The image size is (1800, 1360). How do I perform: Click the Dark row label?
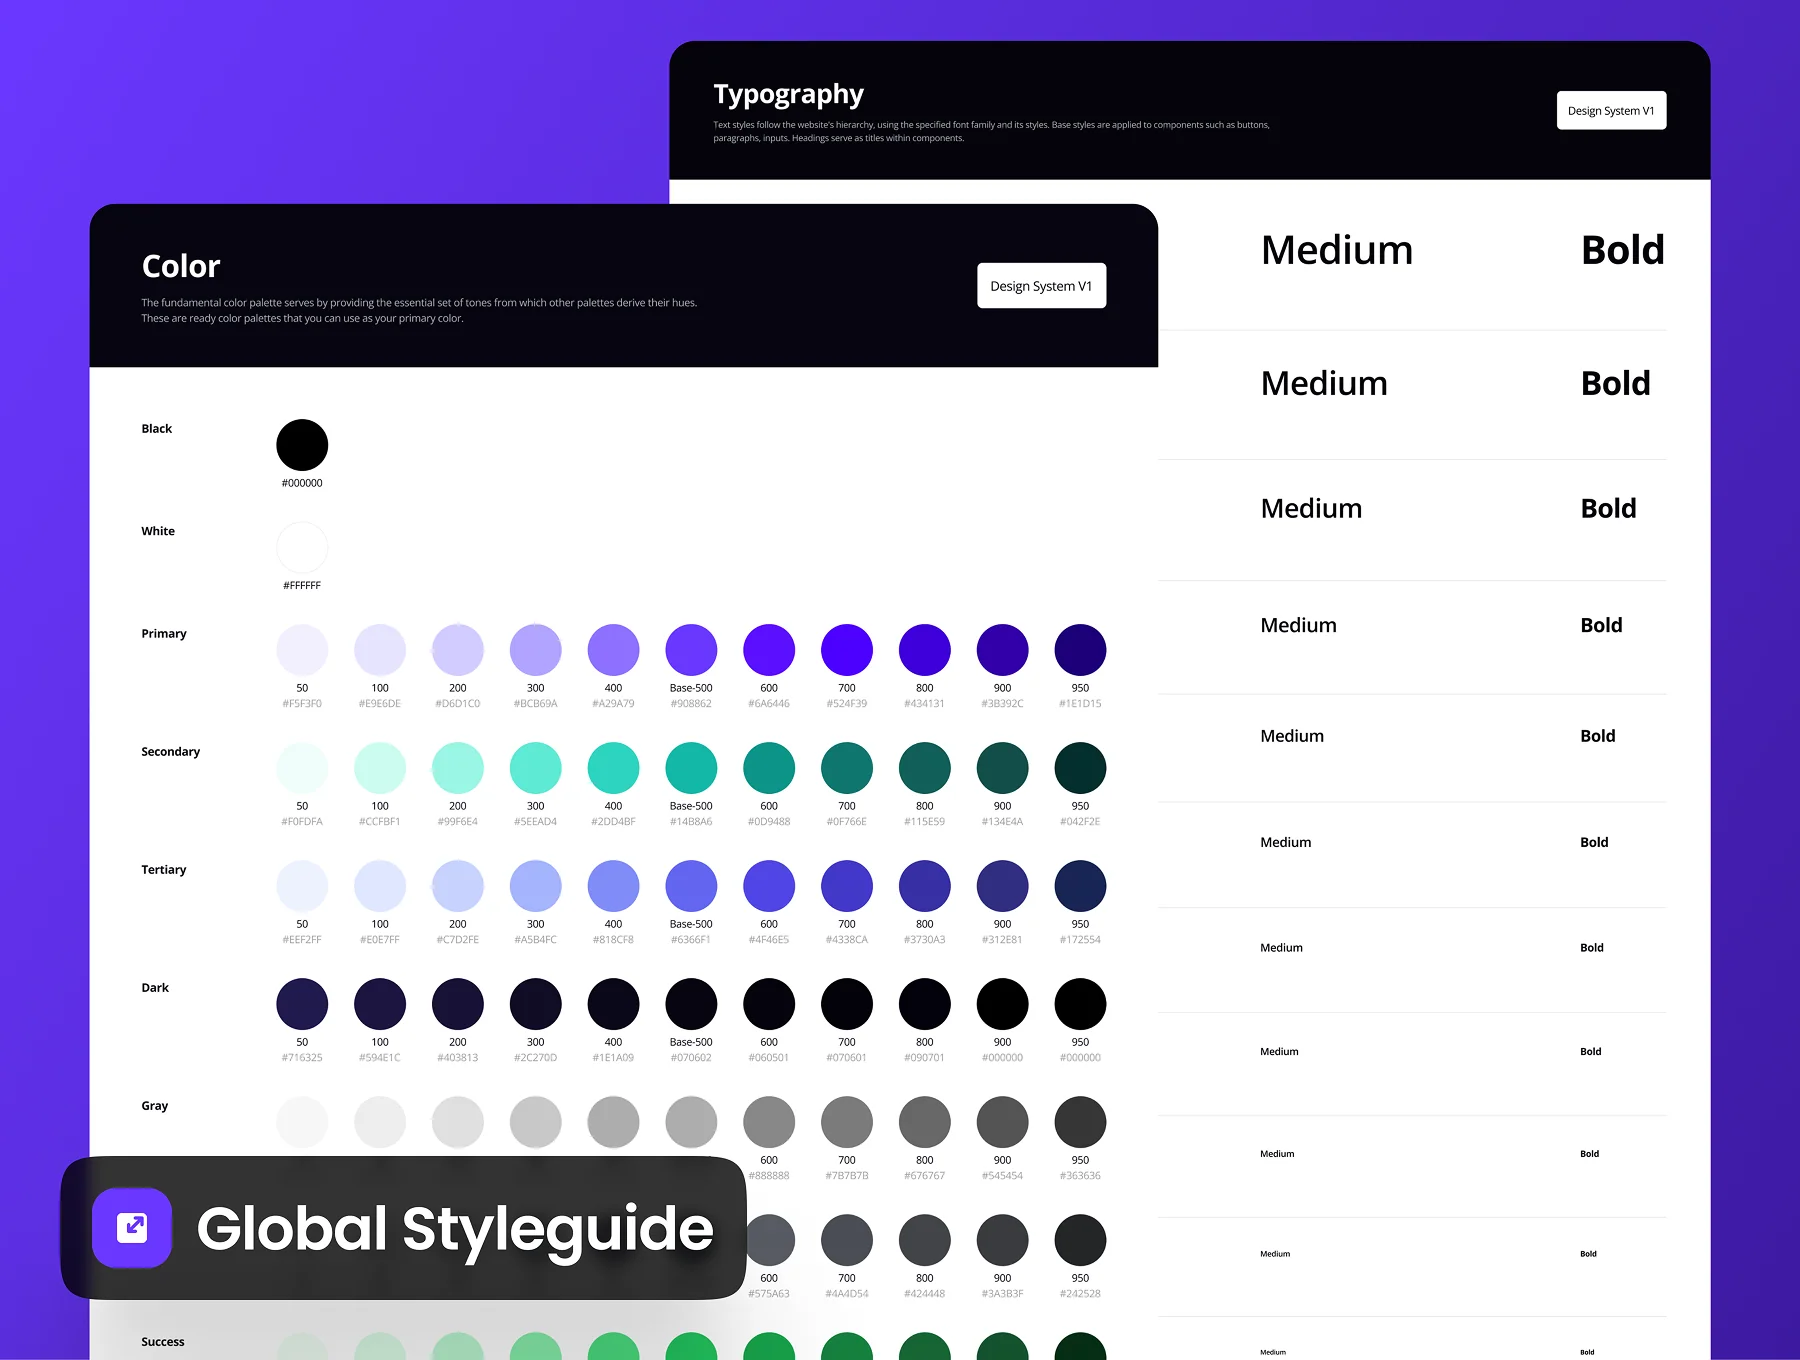point(155,988)
